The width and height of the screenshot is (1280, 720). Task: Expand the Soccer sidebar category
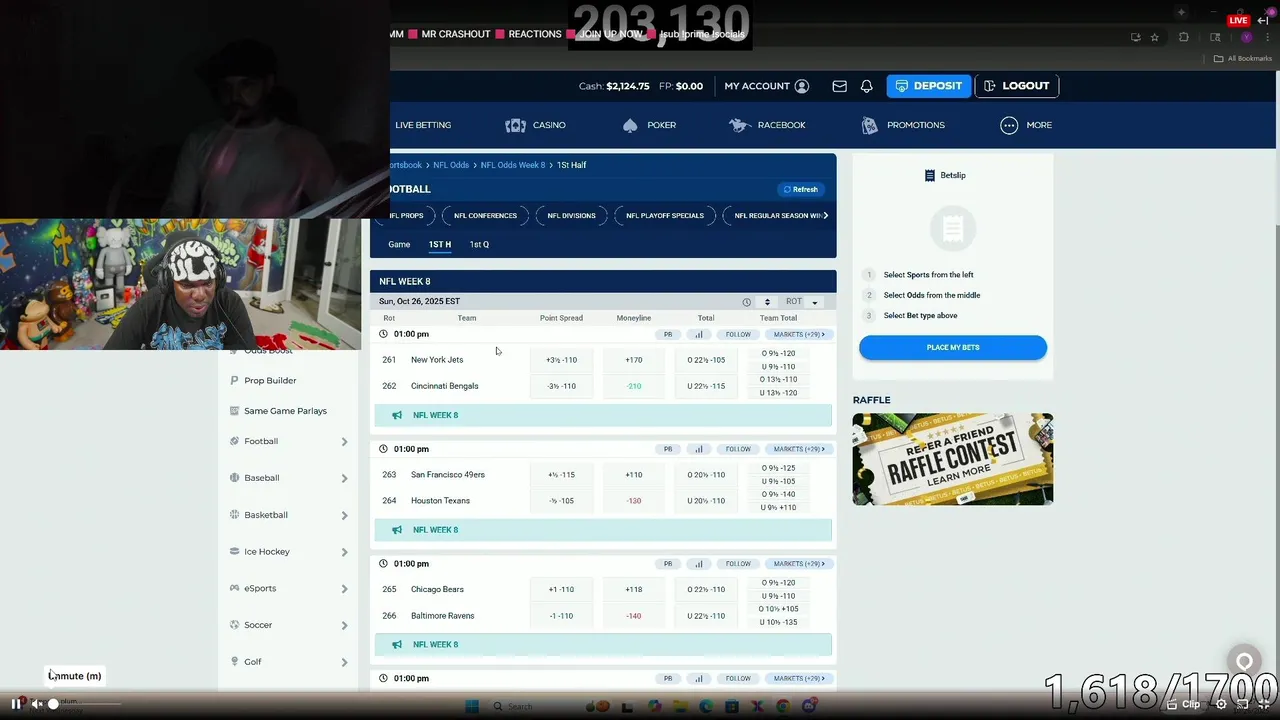click(344, 625)
